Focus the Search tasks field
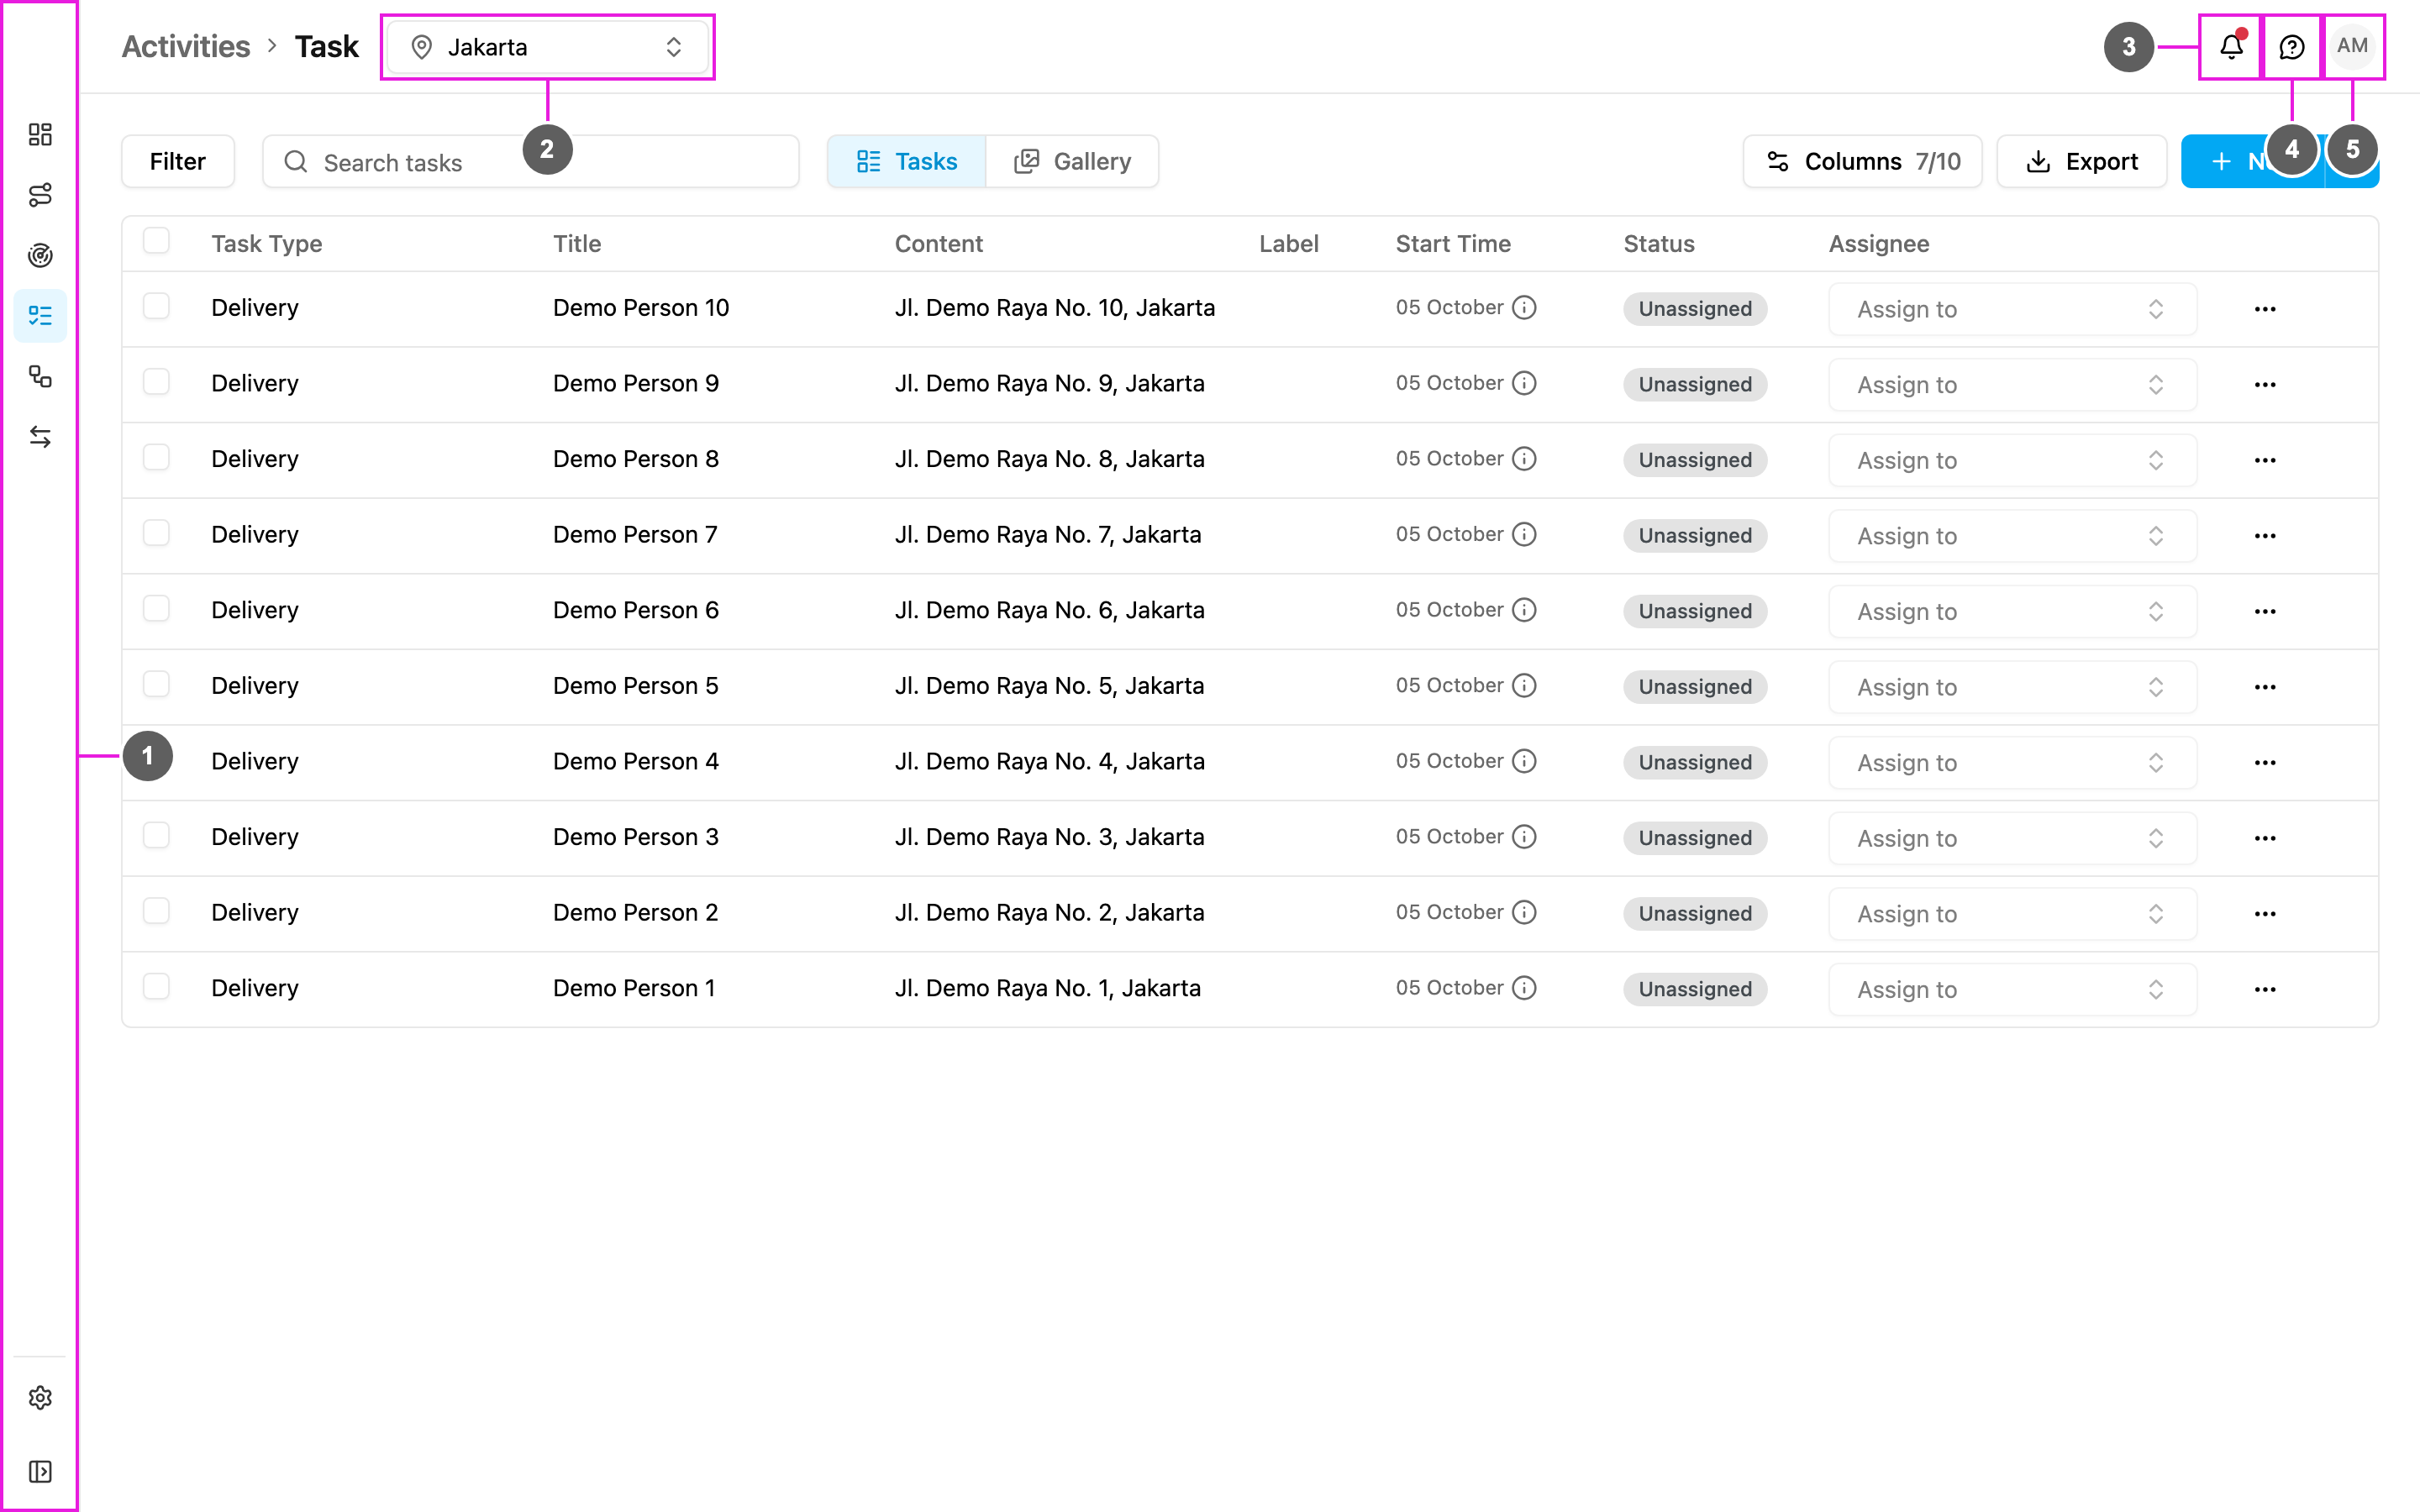The width and height of the screenshot is (2420, 1512). [531, 161]
